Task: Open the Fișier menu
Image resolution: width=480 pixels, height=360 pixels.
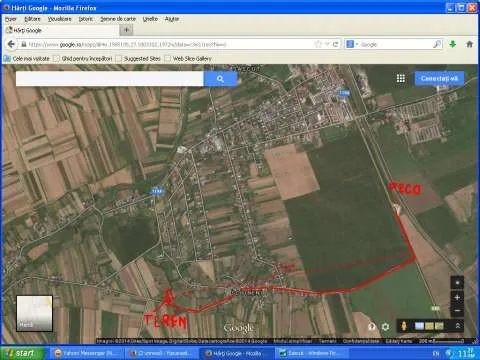Action: pos(11,19)
